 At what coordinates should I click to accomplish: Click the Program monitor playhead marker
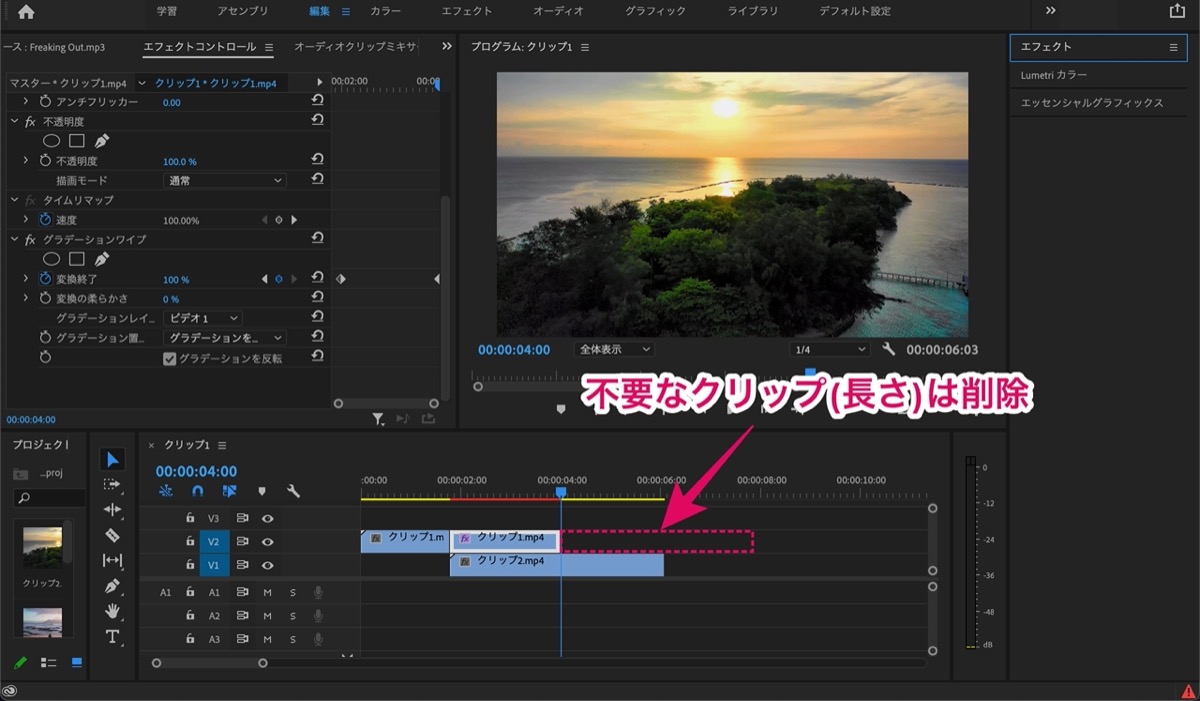[x=810, y=373]
